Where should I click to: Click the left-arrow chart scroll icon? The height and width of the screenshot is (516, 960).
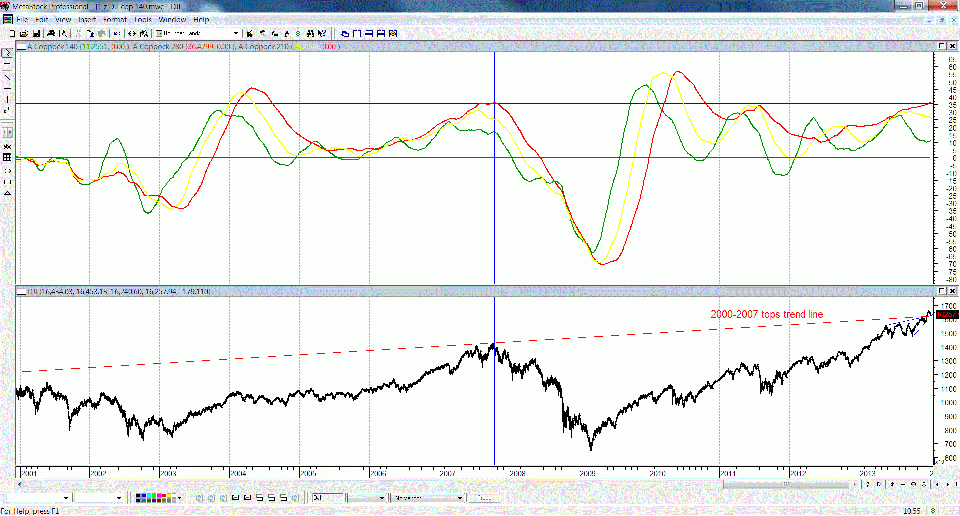pos(937,484)
